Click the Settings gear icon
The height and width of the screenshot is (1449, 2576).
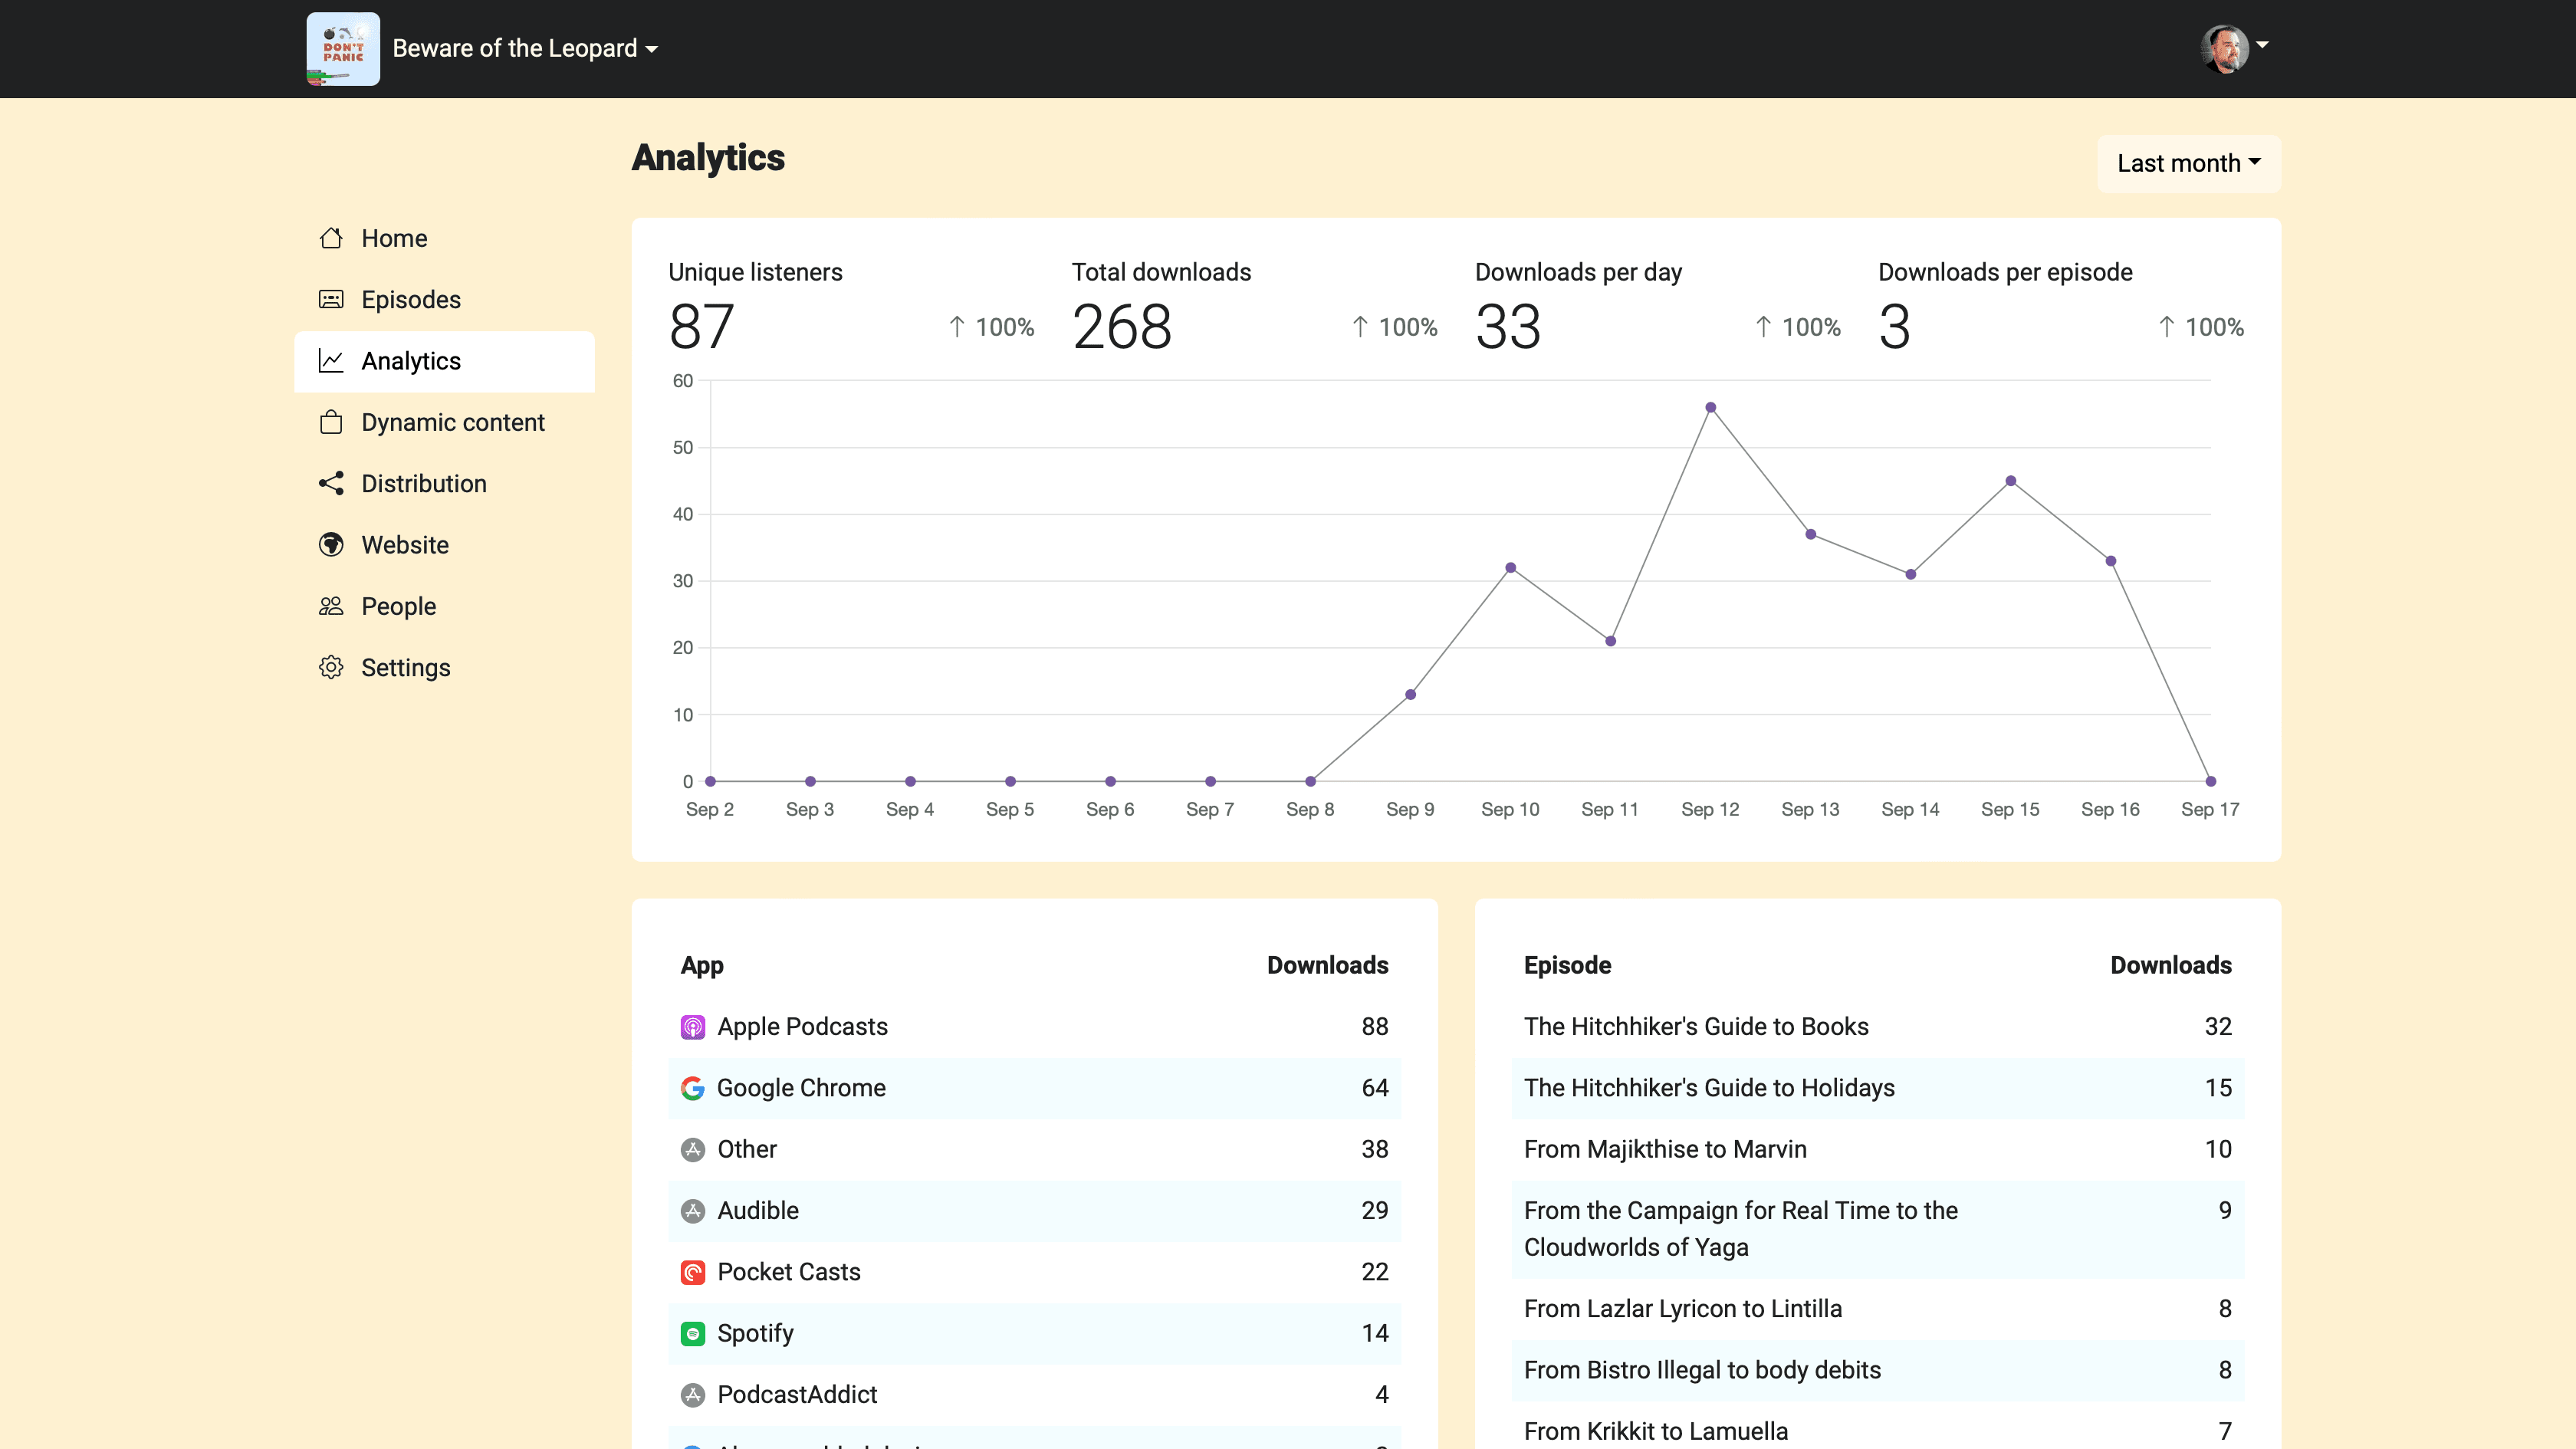(x=331, y=667)
